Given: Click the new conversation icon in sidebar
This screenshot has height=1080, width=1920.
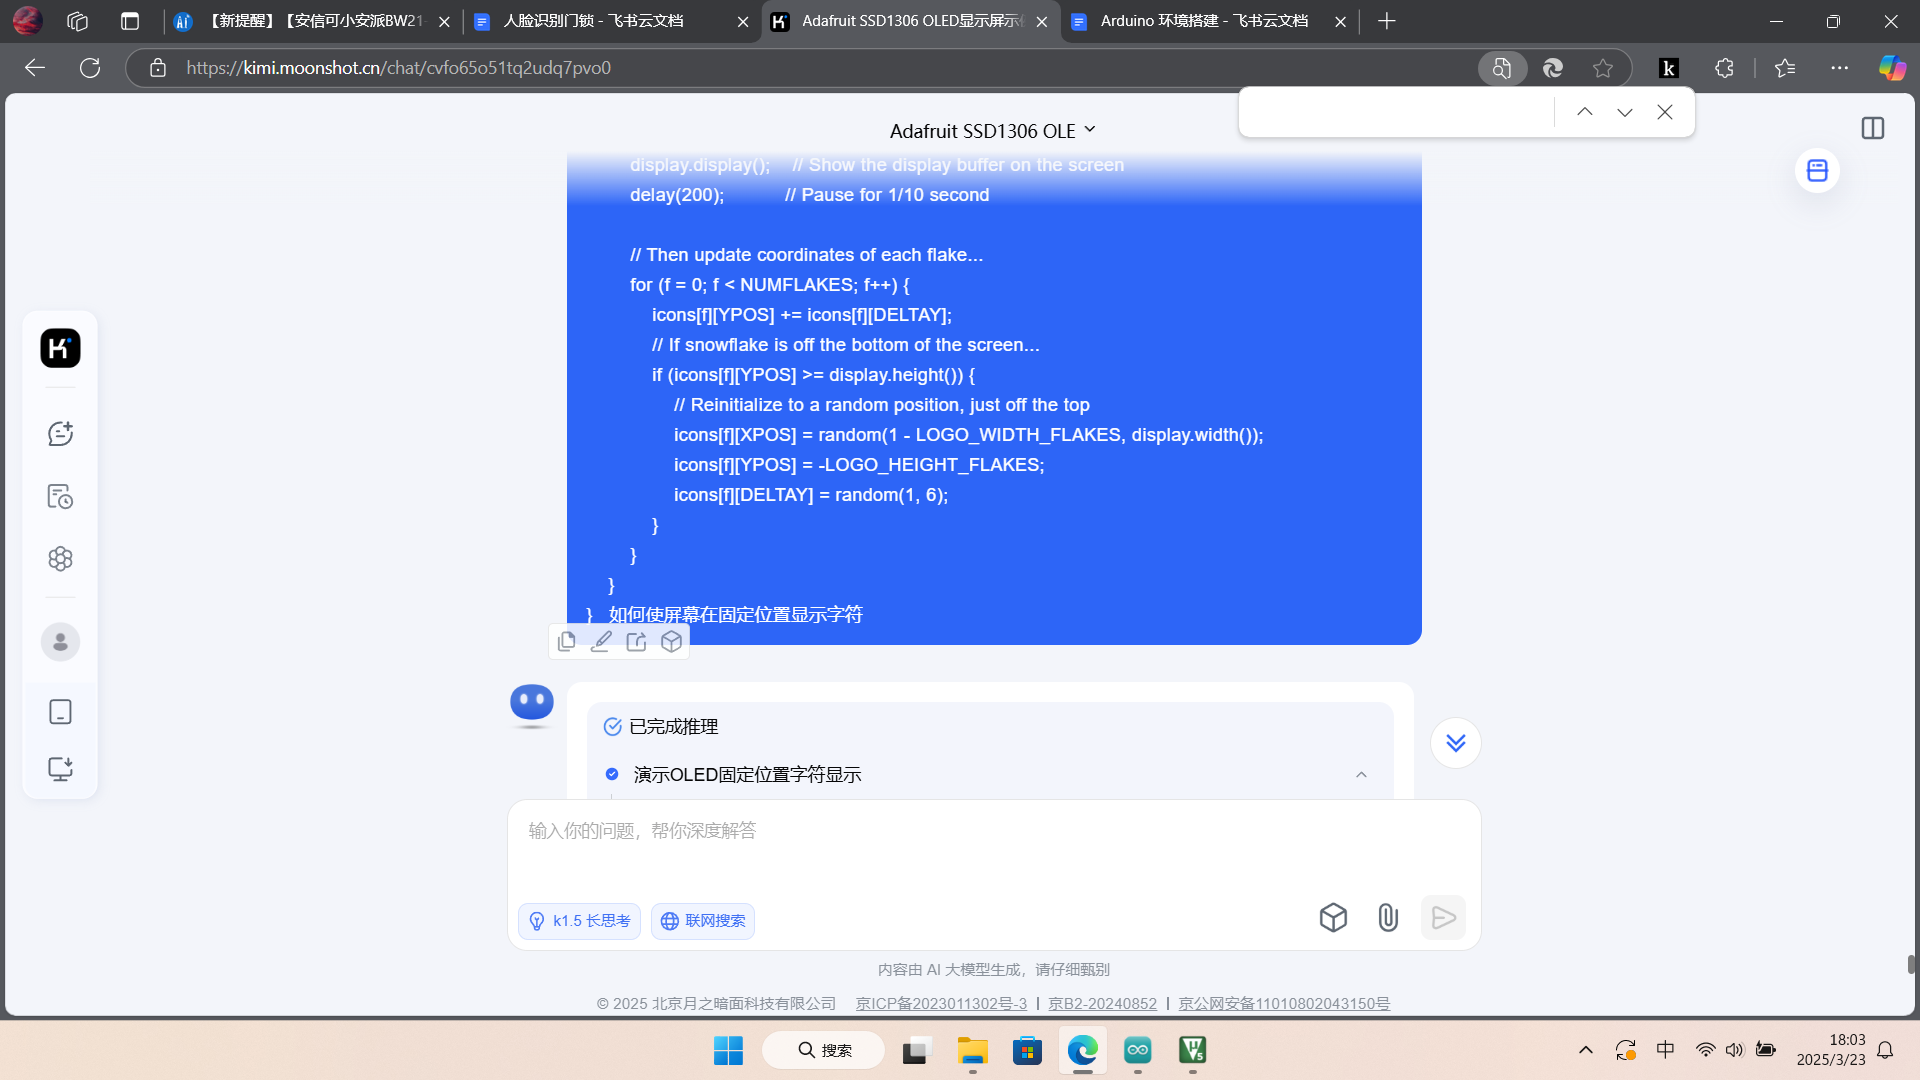Looking at the screenshot, I should [61, 433].
